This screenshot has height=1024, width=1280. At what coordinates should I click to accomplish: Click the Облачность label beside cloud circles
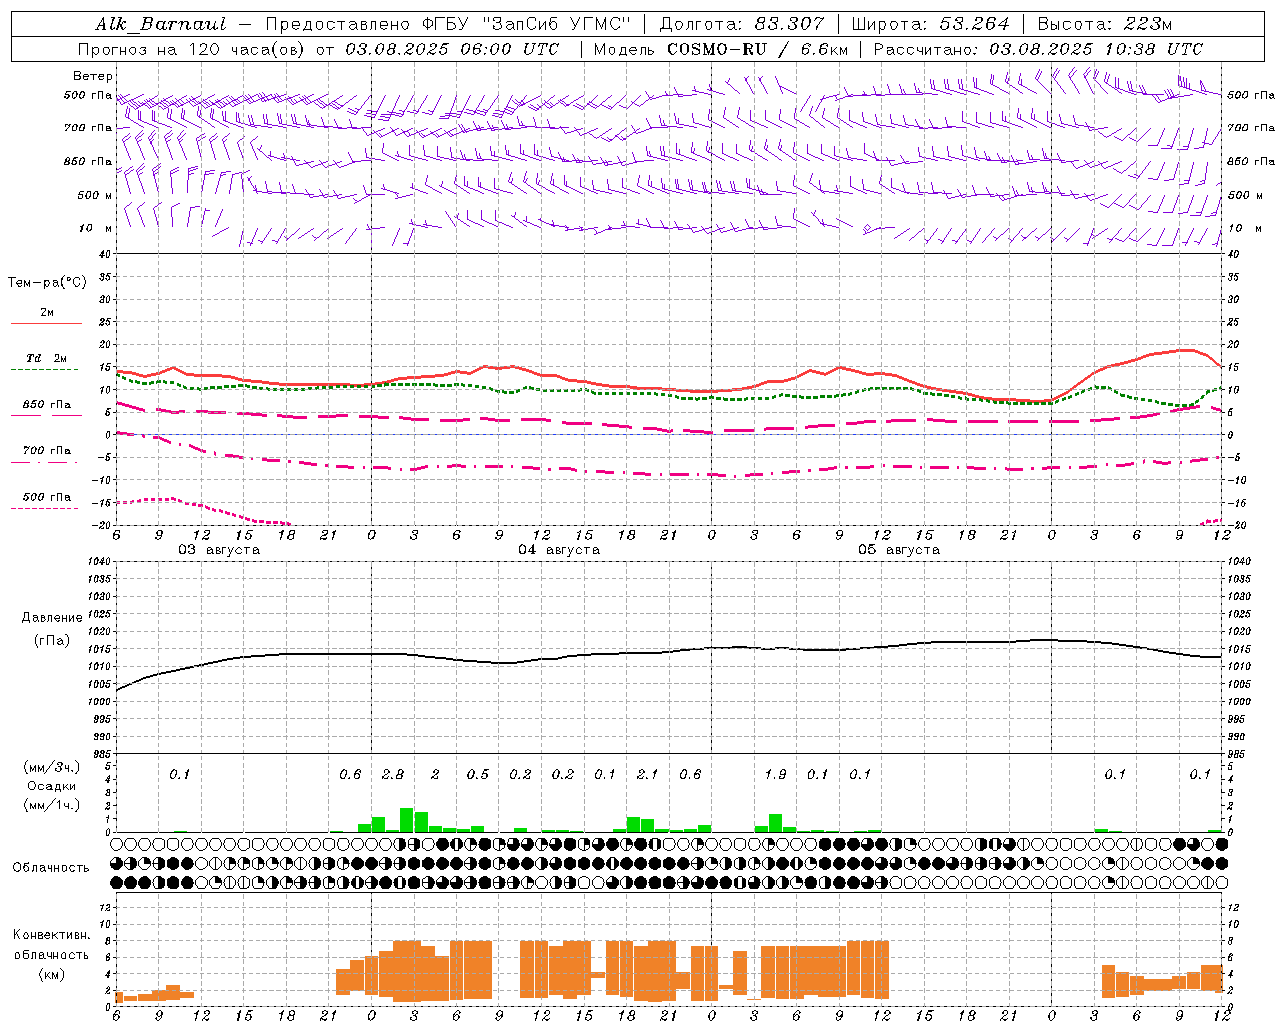pos(51,868)
